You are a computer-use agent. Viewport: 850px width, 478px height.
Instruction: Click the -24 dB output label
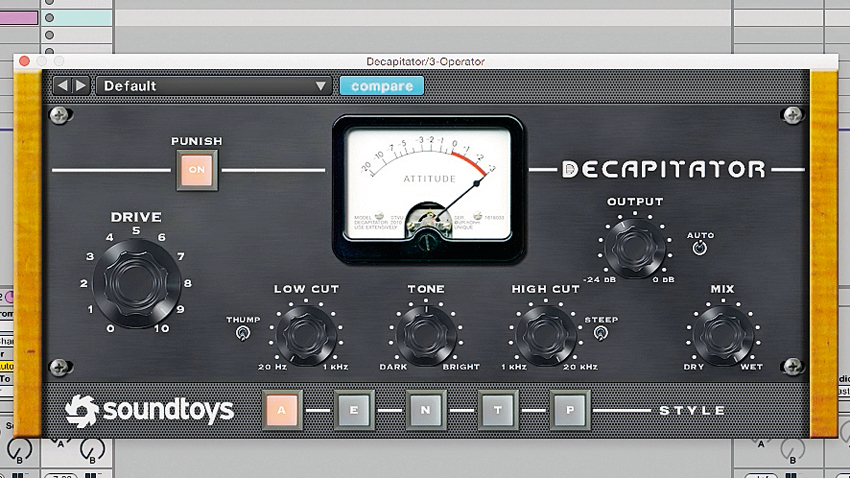[x=599, y=280]
